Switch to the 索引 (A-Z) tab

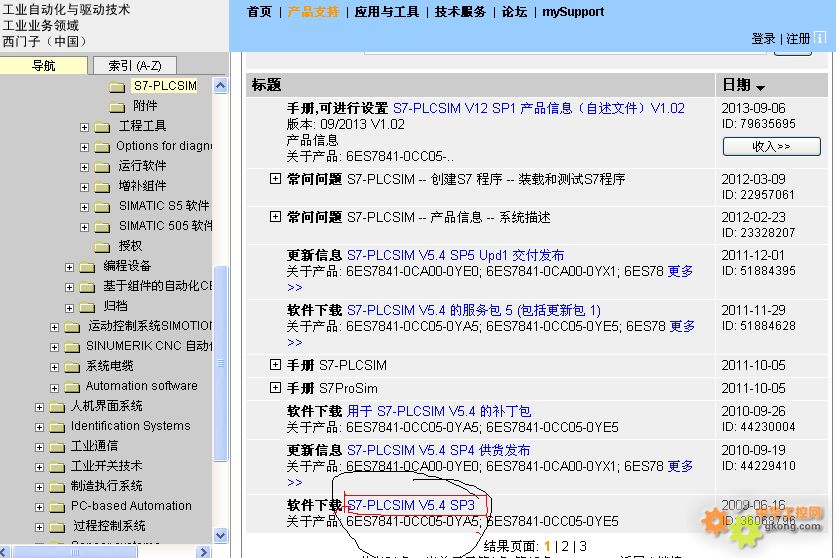pyautogui.click(x=135, y=66)
